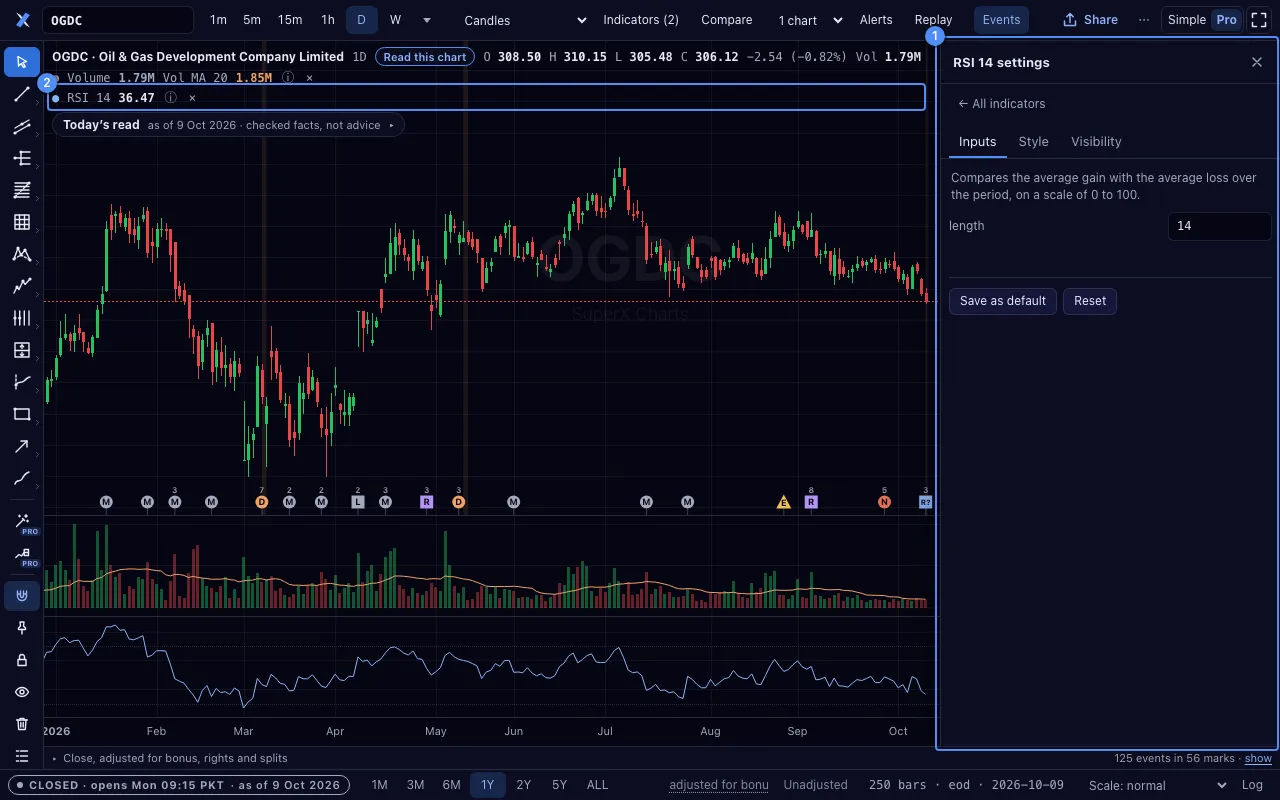This screenshot has height=800, width=1280.
Task: Enter fullscreen mode icon
Action: (x=1260, y=20)
